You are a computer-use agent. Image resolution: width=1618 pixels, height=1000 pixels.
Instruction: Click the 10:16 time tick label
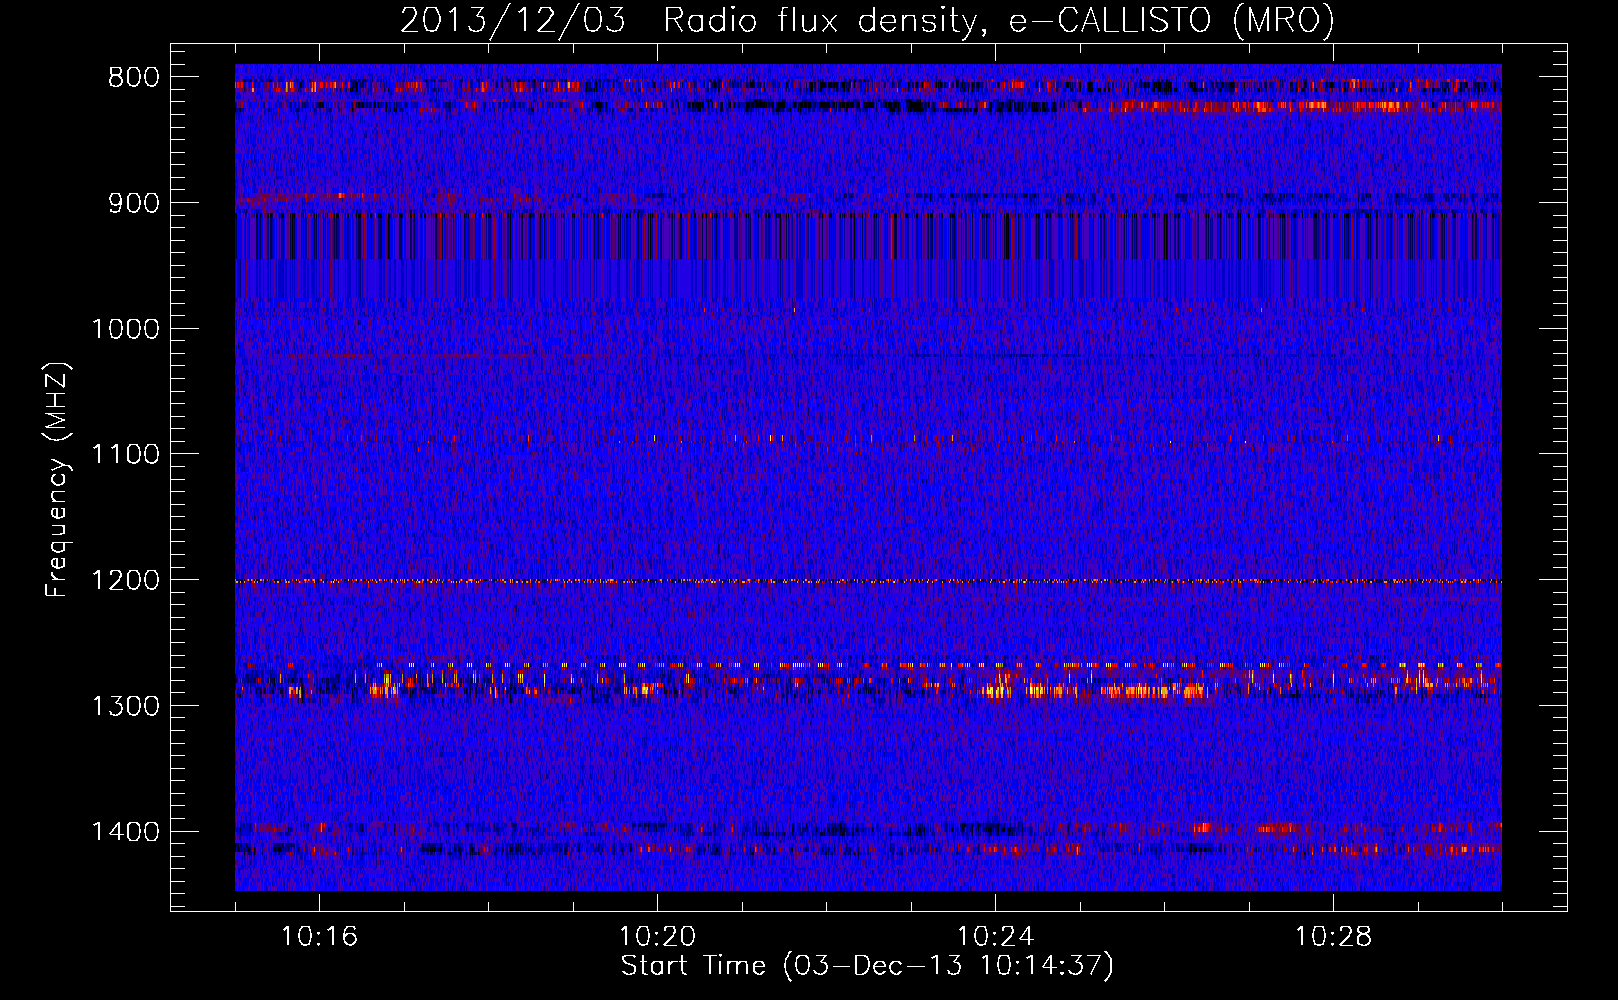[319, 937]
